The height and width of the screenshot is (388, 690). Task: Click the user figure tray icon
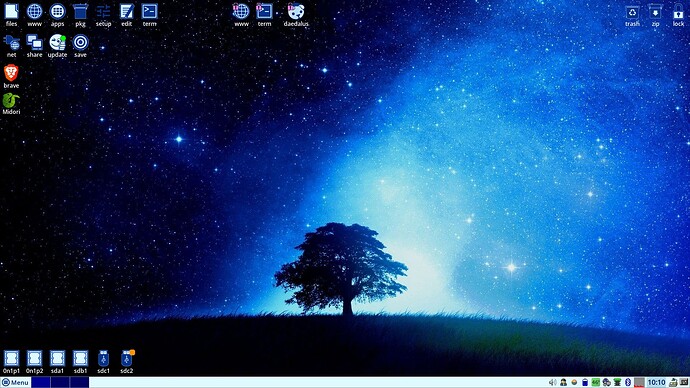point(563,382)
